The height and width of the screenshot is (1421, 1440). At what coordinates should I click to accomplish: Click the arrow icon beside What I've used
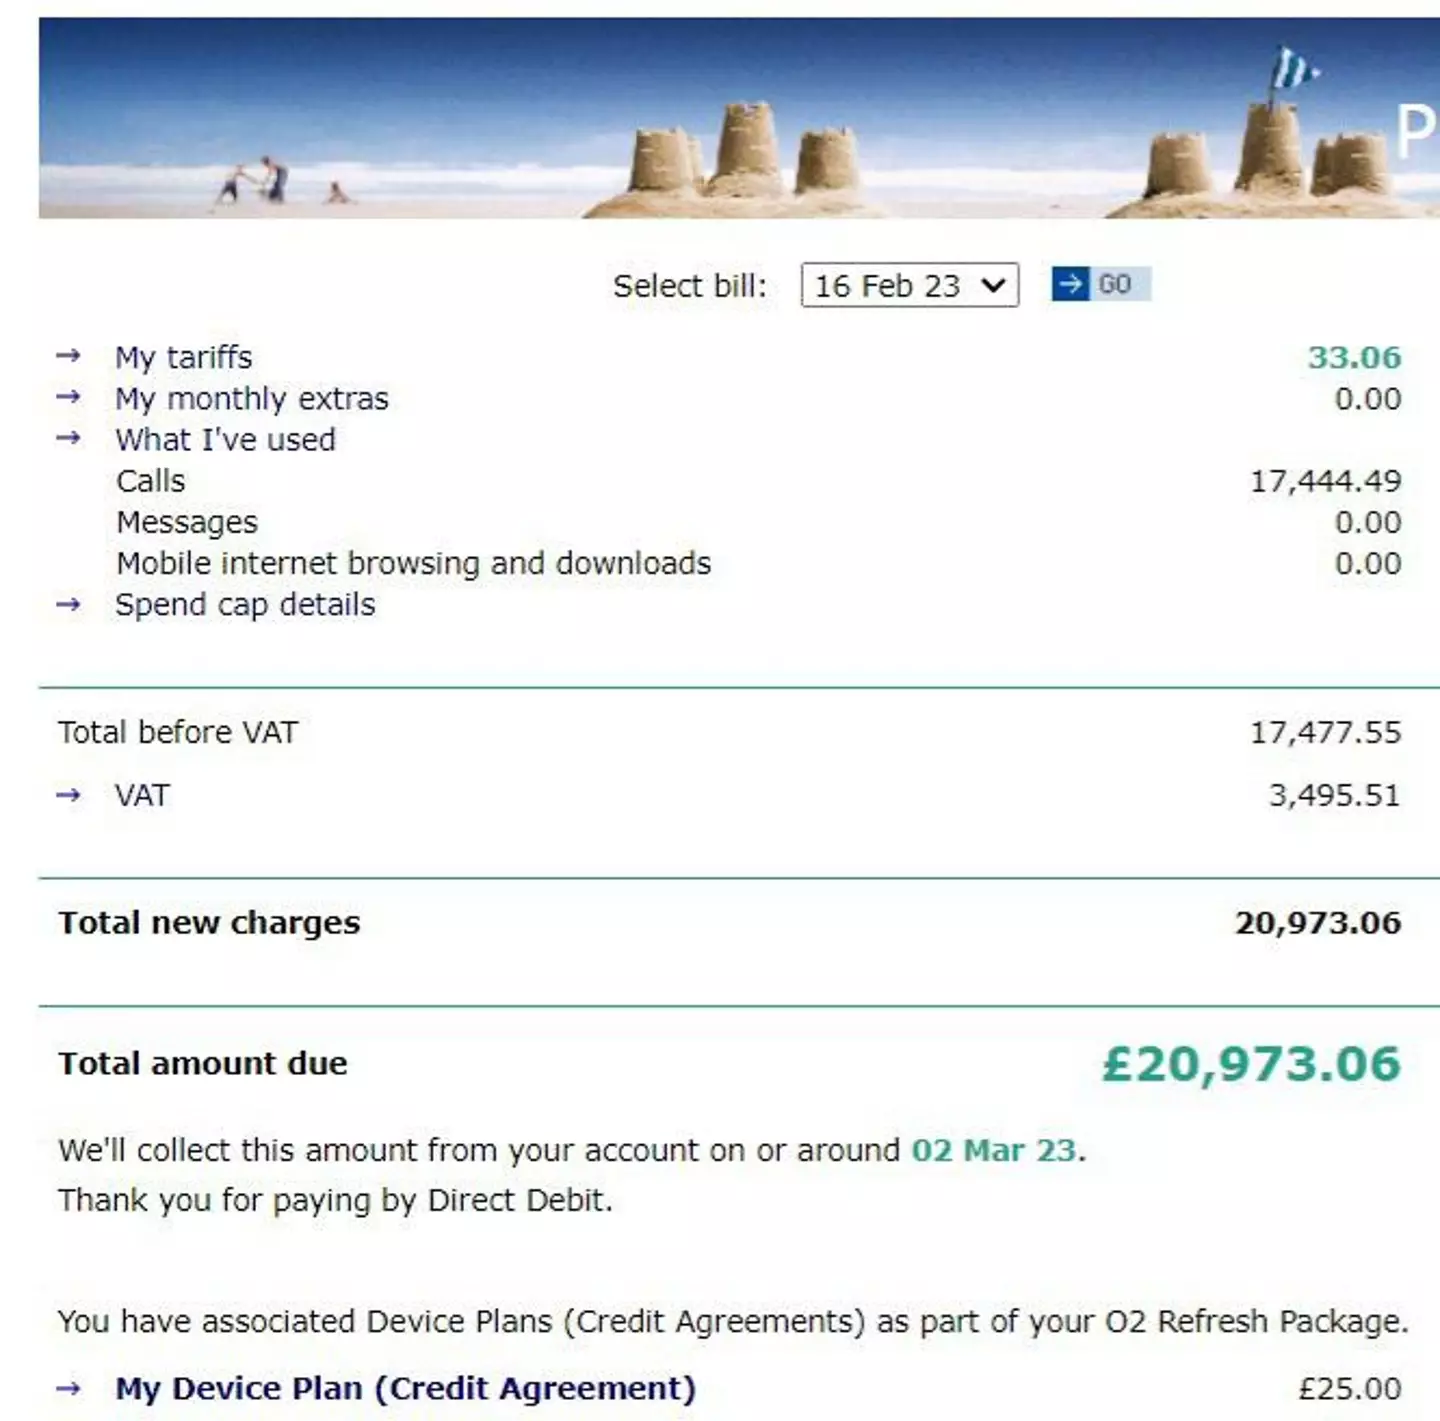coord(68,439)
